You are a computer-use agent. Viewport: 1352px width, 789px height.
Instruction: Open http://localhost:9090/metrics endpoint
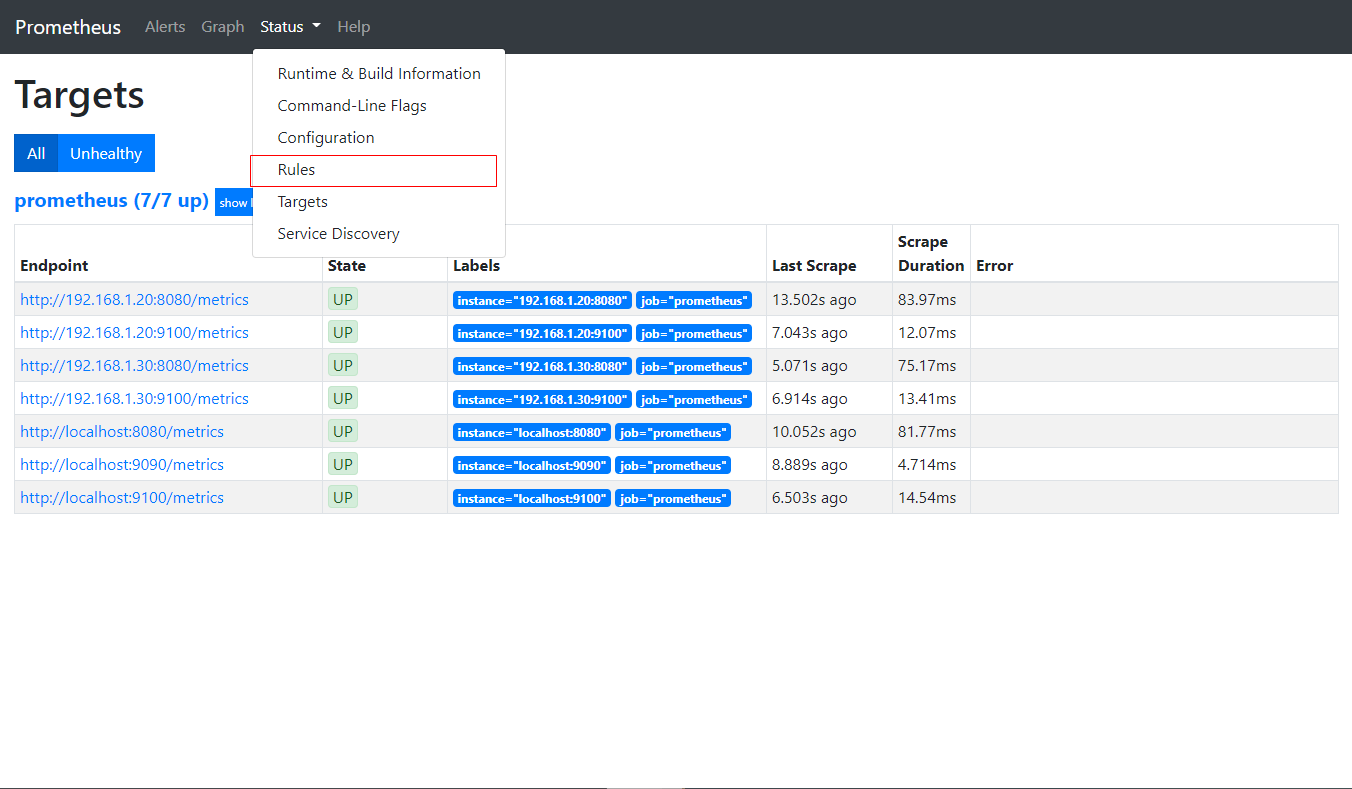pos(122,465)
